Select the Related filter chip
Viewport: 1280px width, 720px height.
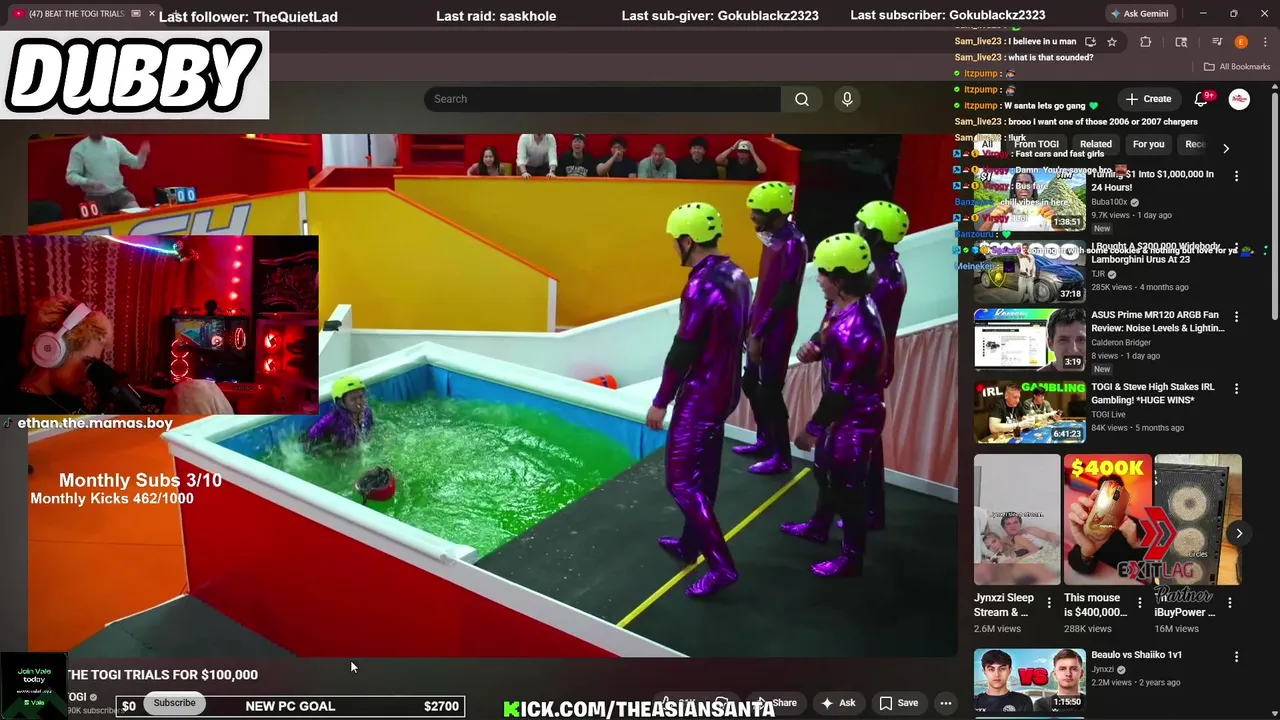1095,145
